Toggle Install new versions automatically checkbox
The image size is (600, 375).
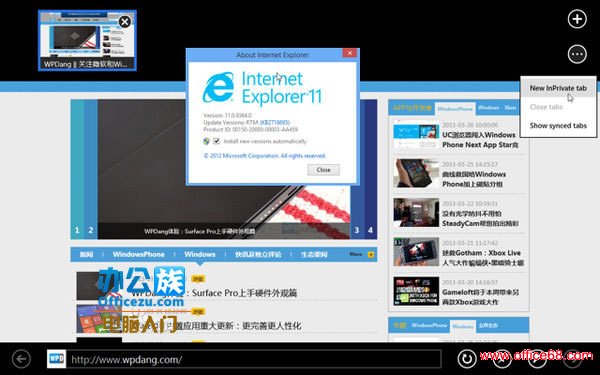pos(216,141)
